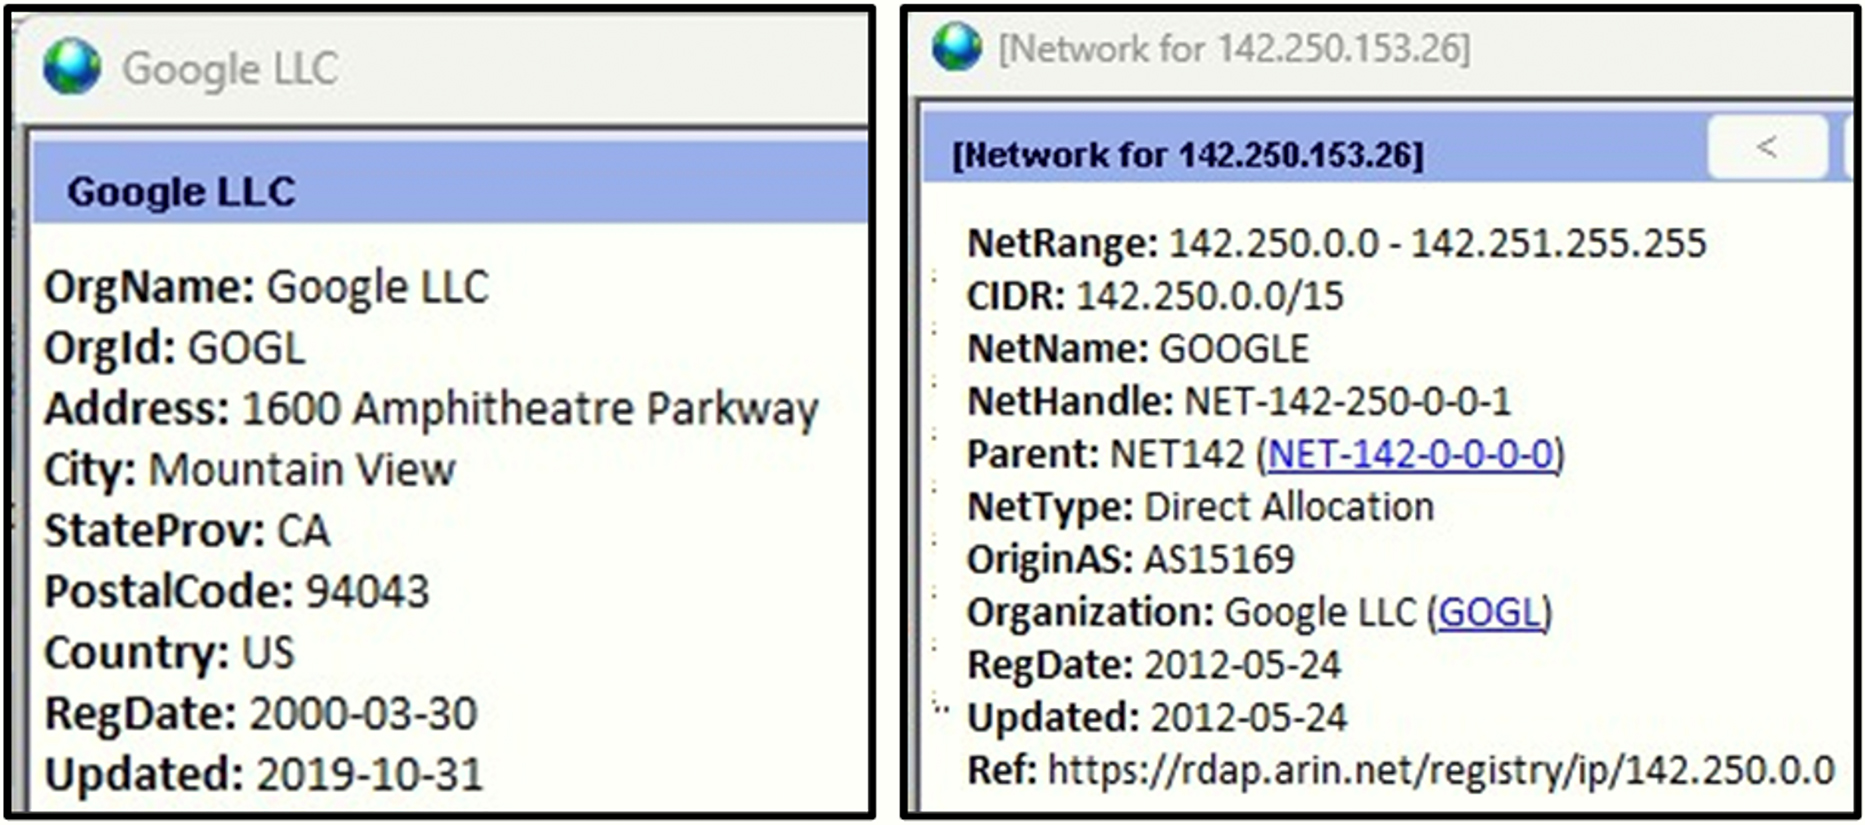Click the globe icon beside Google LLC title
This screenshot has width=1865, height=825.
point(72,68)
